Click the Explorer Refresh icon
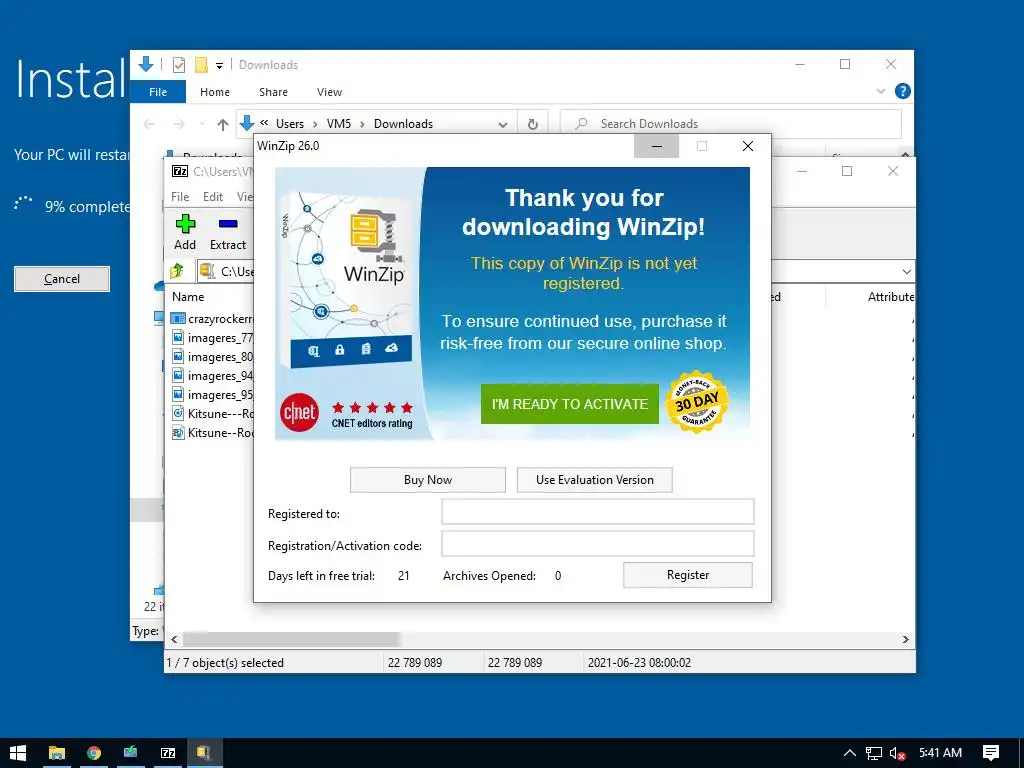 pyautogui.click(x=533, y=124)
